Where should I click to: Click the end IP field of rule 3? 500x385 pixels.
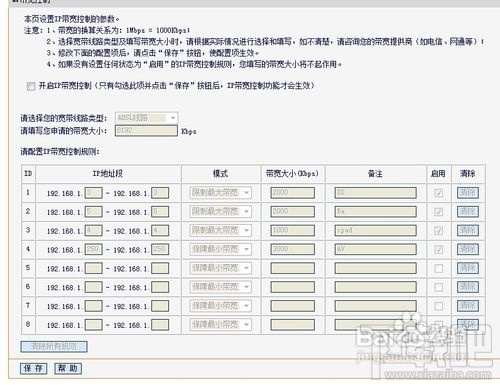160,231
